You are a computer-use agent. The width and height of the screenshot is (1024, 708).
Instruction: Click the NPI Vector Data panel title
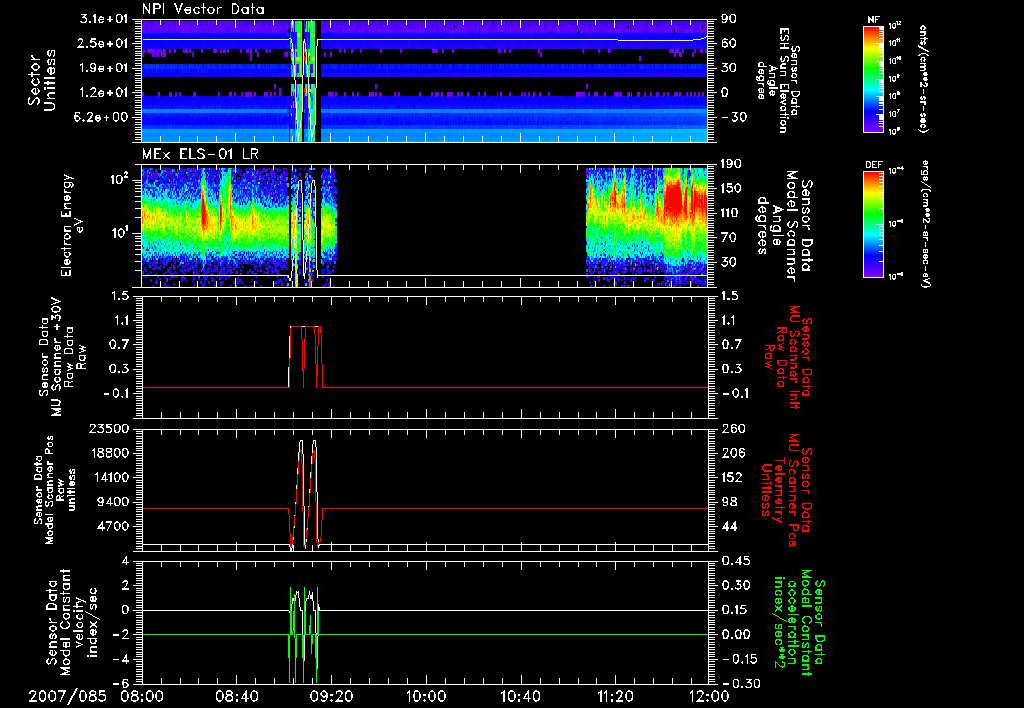pos(203,9)
